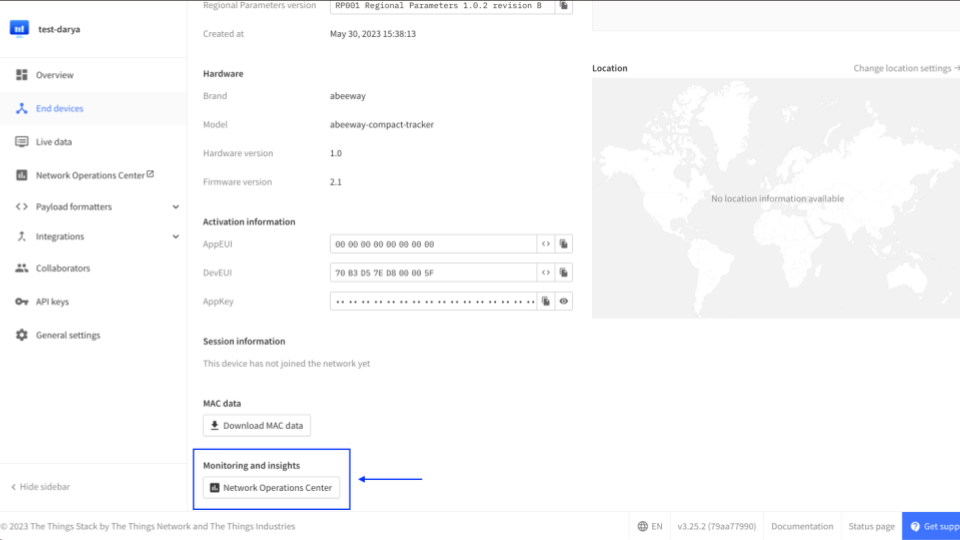
Task: Download MAC data
Action: 257,426
